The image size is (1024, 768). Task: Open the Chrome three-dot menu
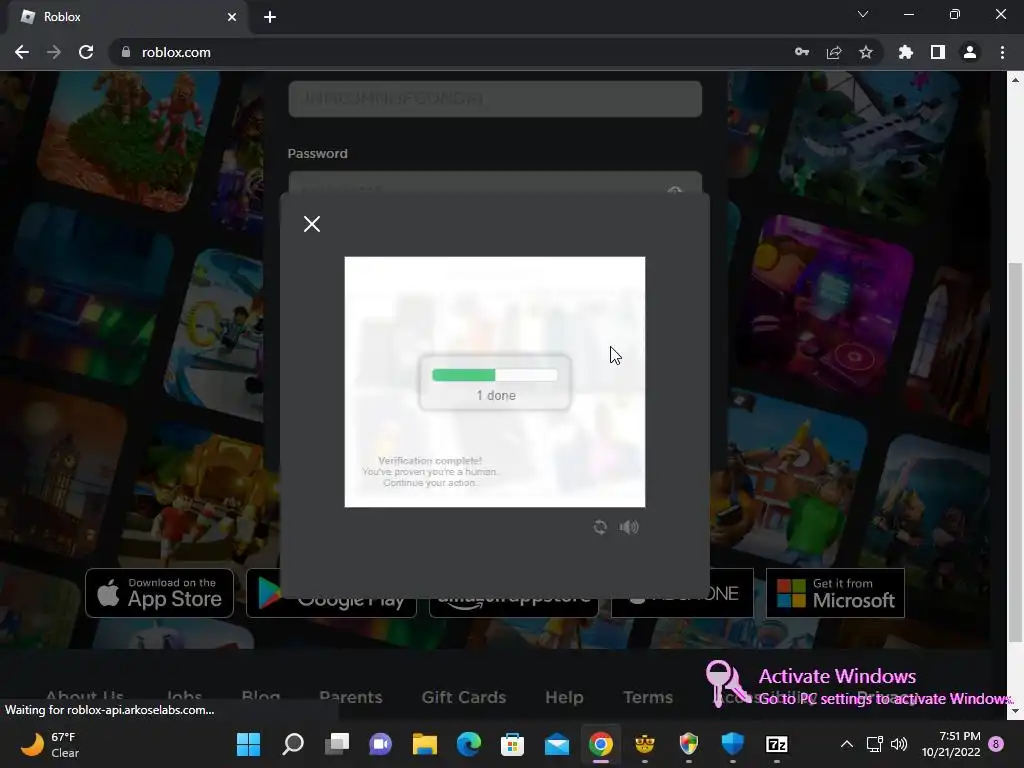click(x=1002, y=52)
